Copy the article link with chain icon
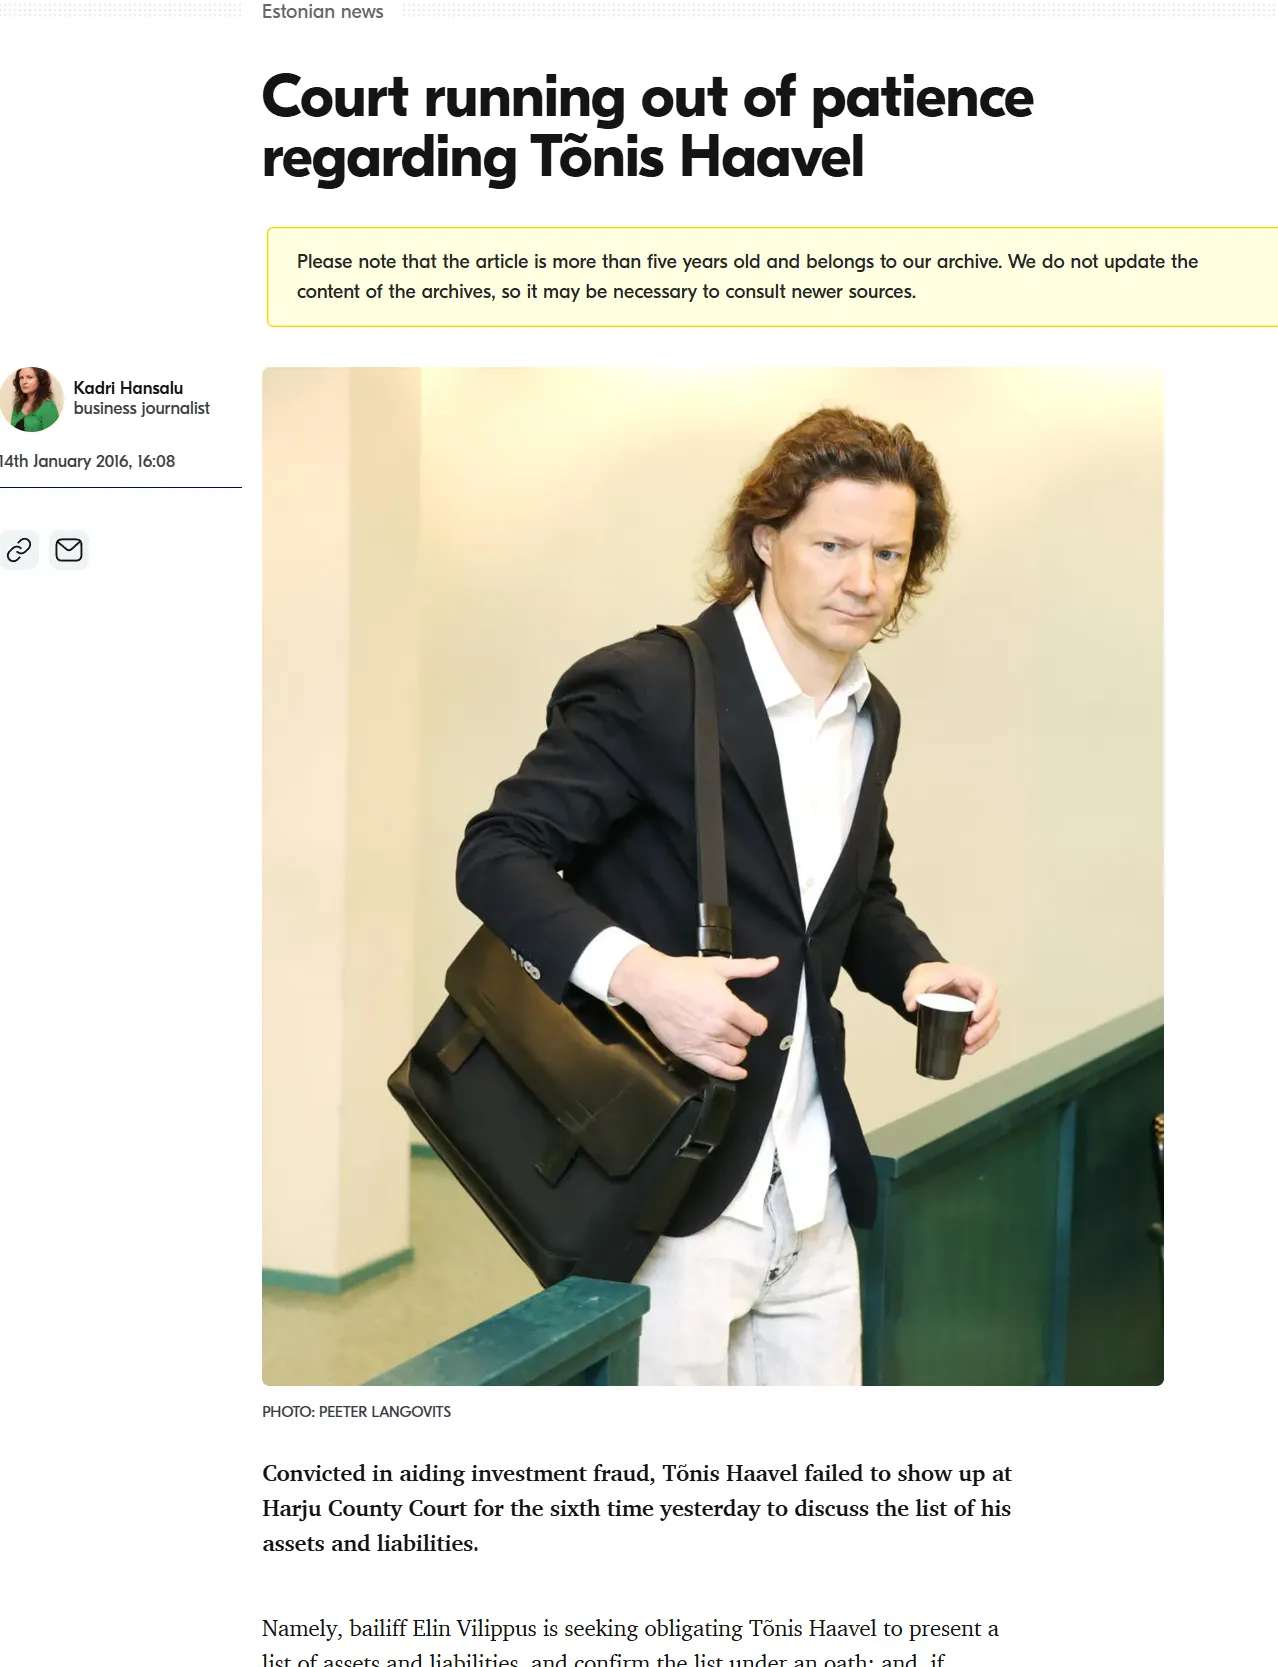Screen dimensions: 1278x1667 (x=19, y=550)
